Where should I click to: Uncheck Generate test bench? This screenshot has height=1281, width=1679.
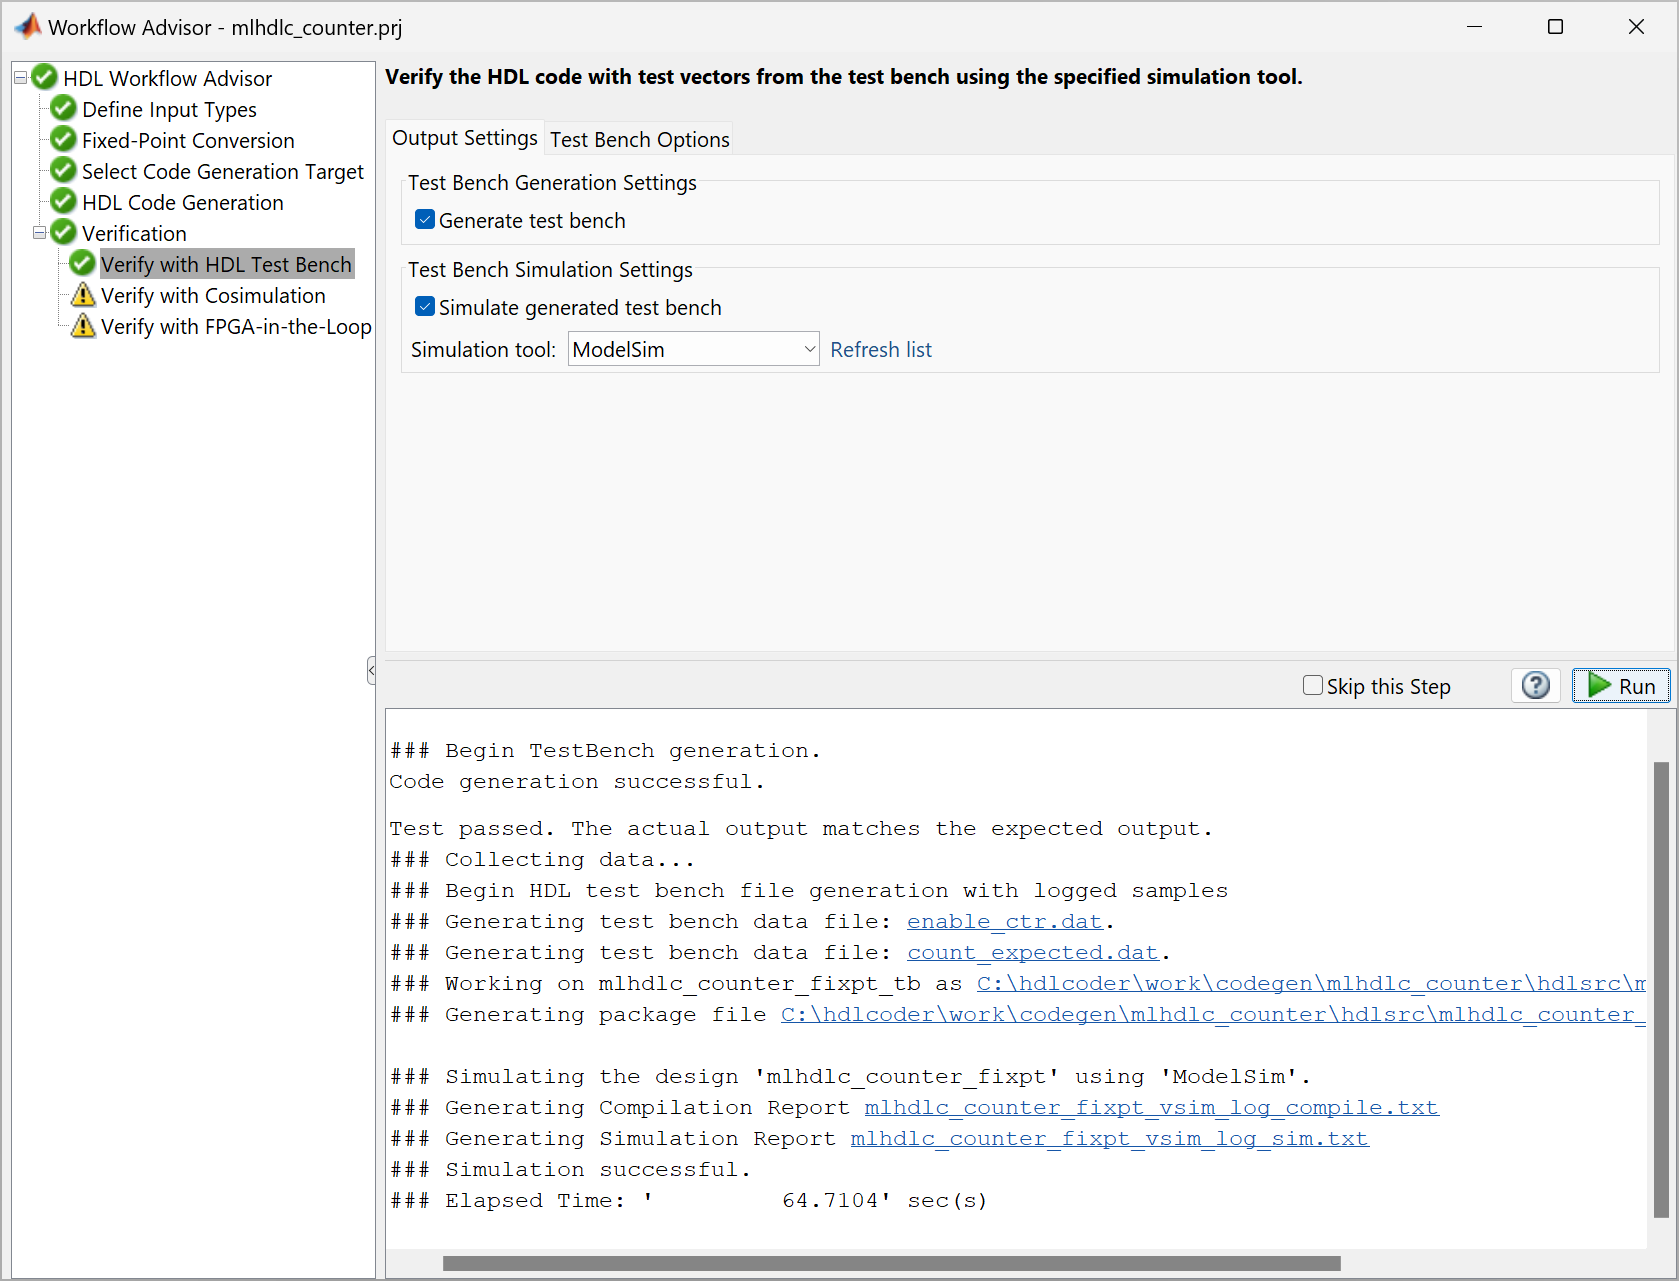[x=425, y=219]
